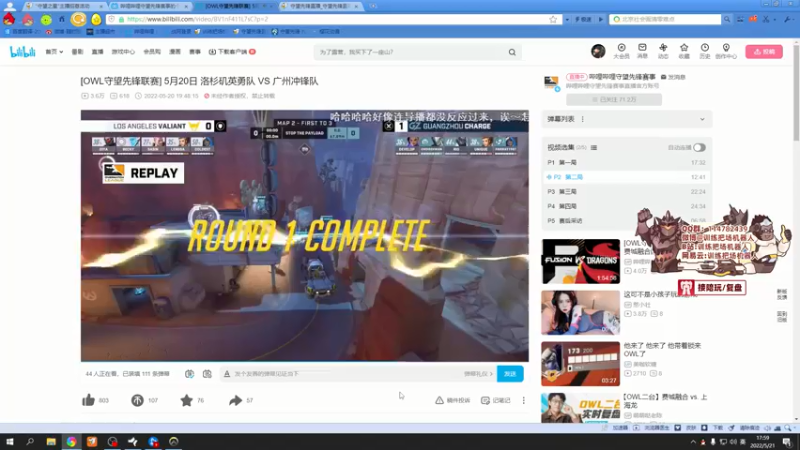800x450 pixels.
Task: Click the danmaku font style 'A' icon
Action: click(x=227, y=373)
